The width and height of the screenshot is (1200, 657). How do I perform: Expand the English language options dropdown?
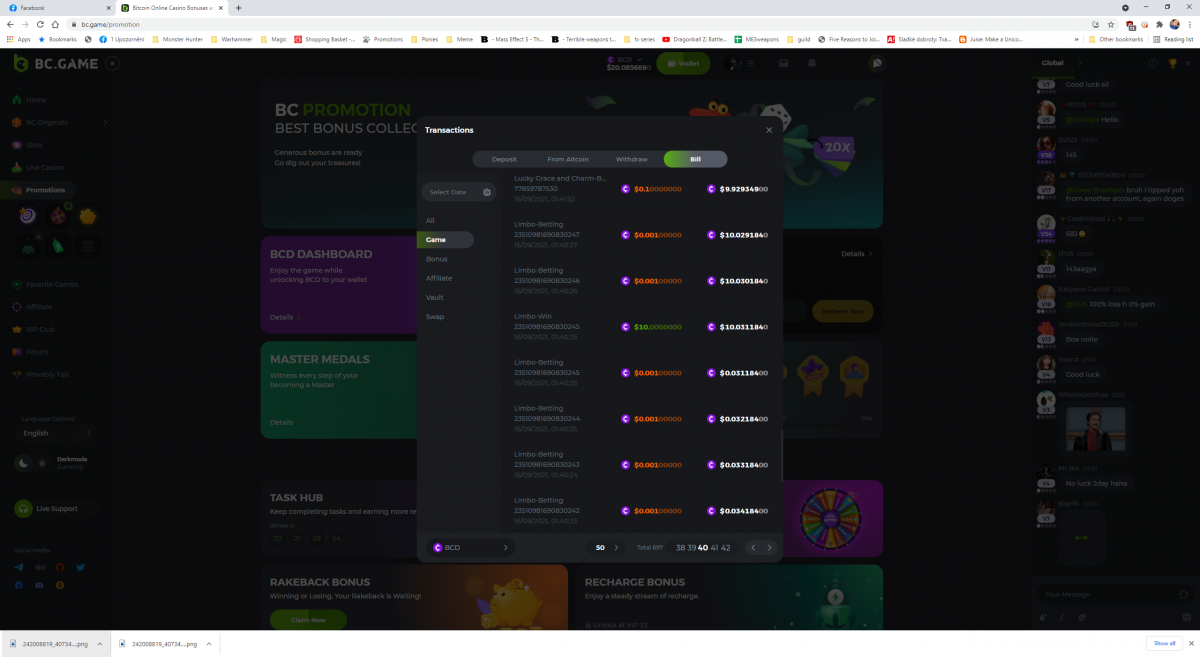pos(57,433)
